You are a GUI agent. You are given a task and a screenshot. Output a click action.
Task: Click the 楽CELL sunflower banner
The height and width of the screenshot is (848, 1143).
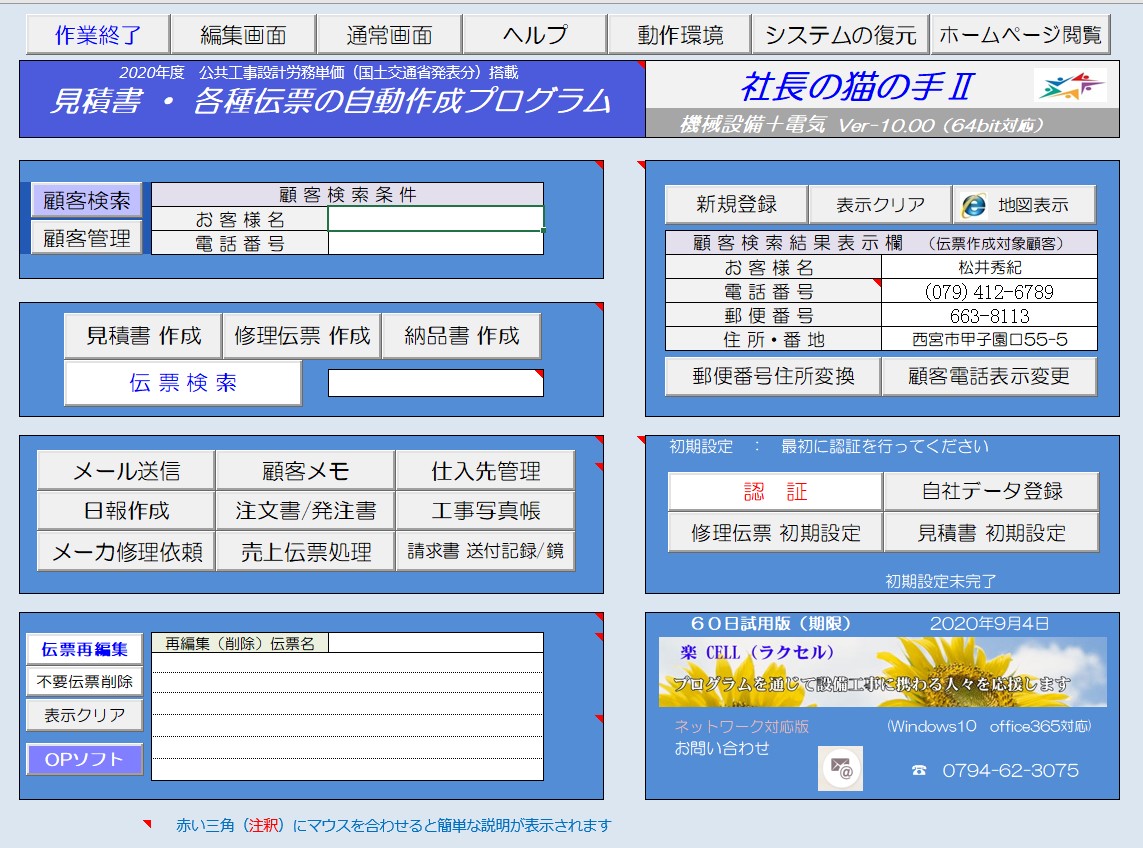883,672
